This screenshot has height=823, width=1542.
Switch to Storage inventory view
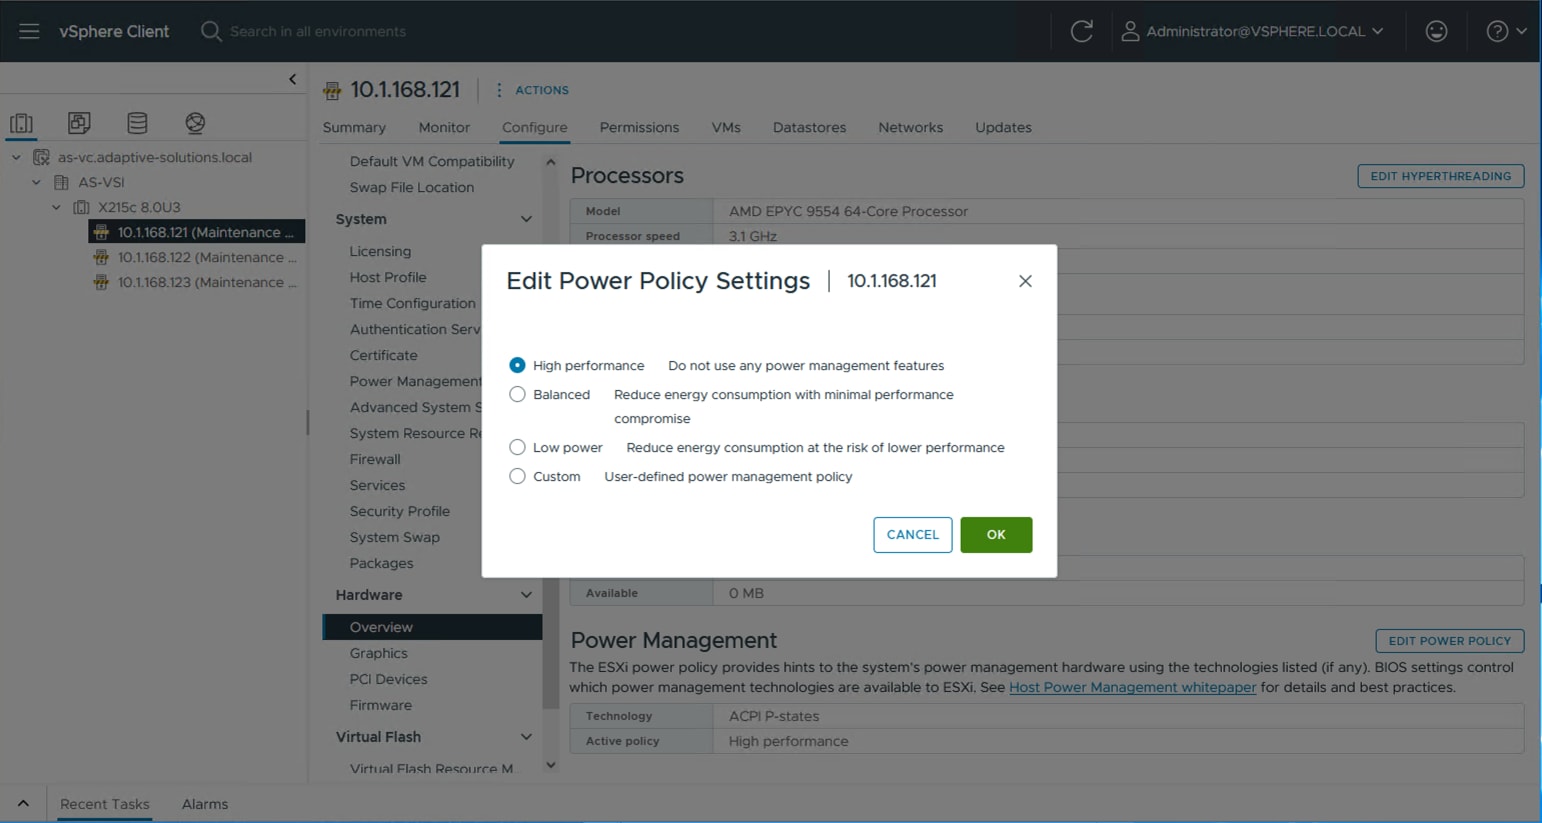pos(137,123)
